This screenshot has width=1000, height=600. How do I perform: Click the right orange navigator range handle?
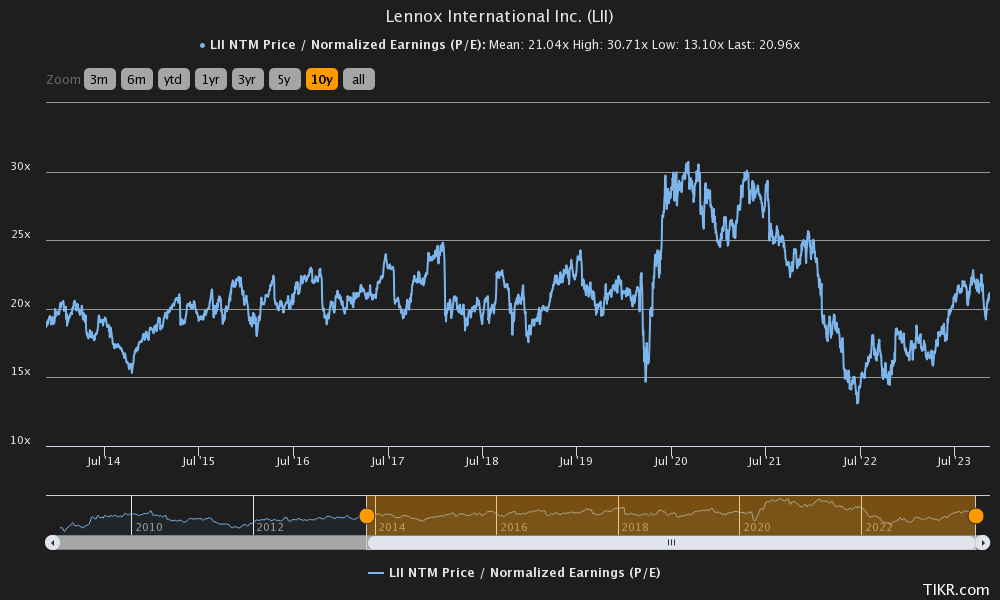click(x=976, y=516)
